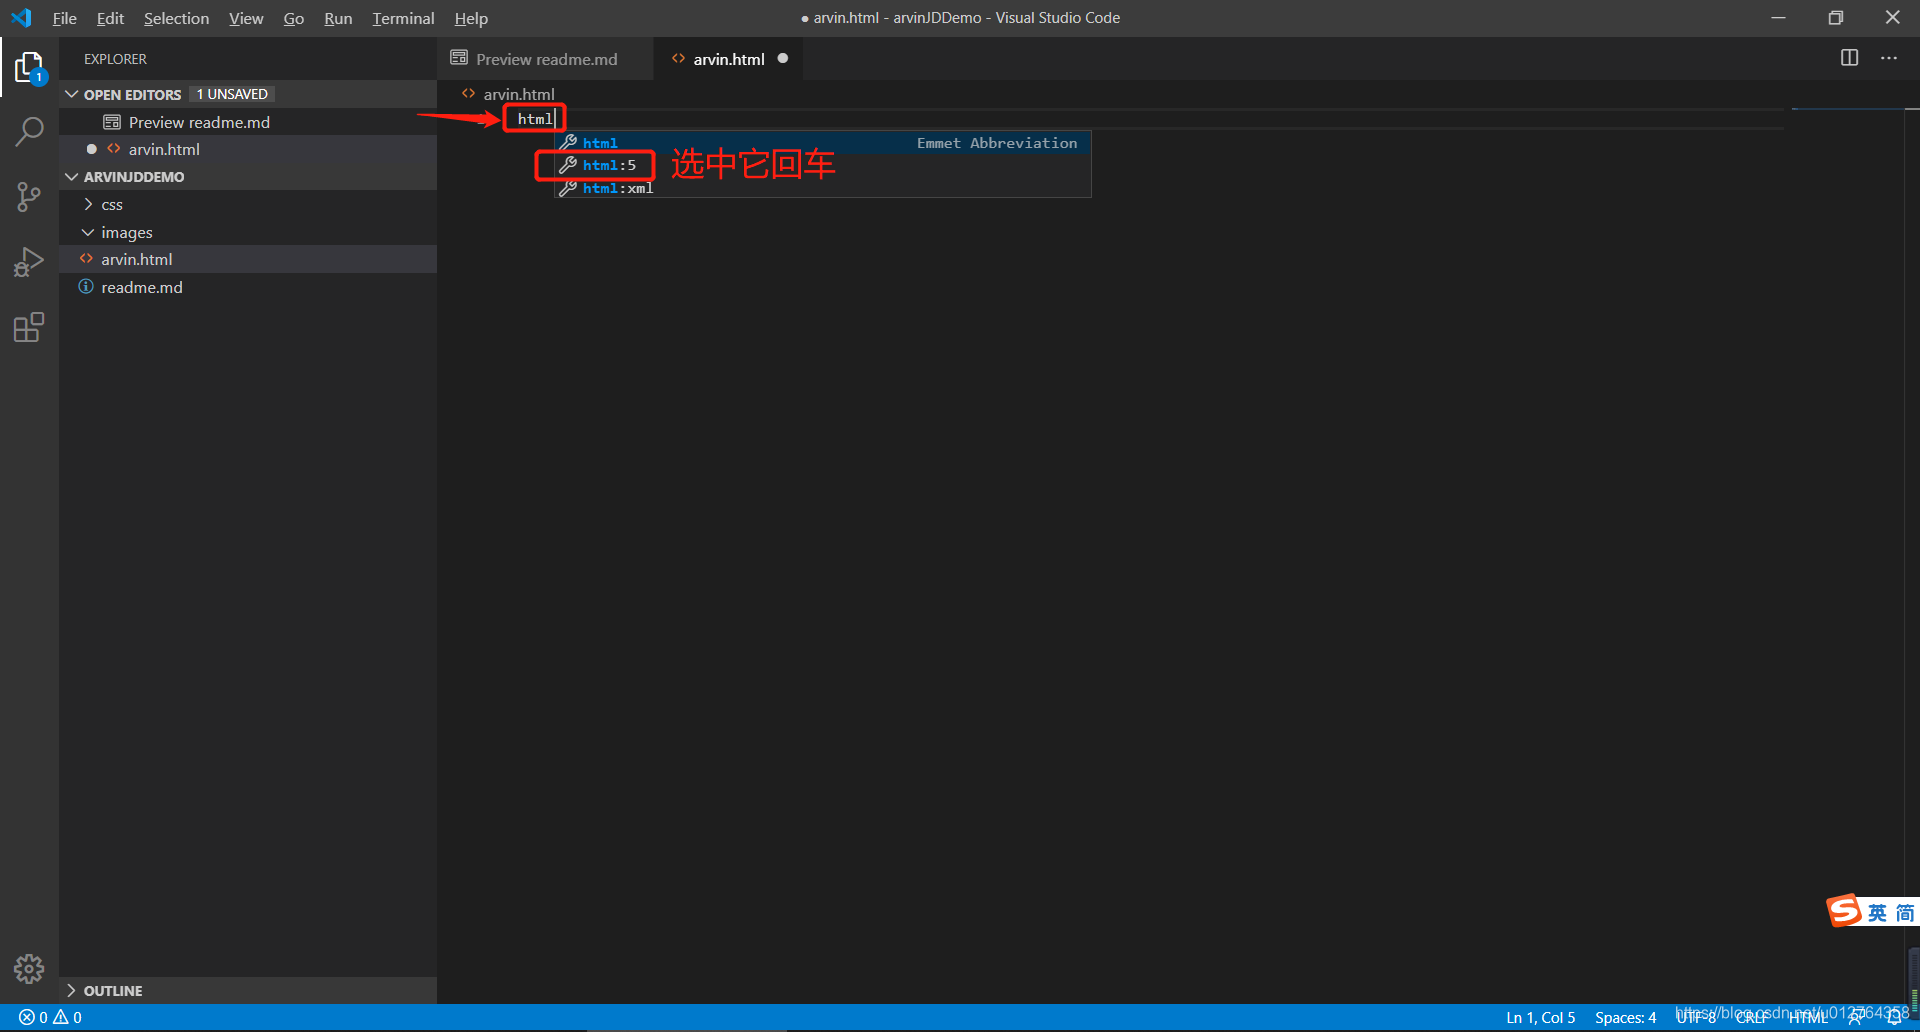Click the feedback person icon in status bar

pyautogui.click(x=1855, y=1017)
